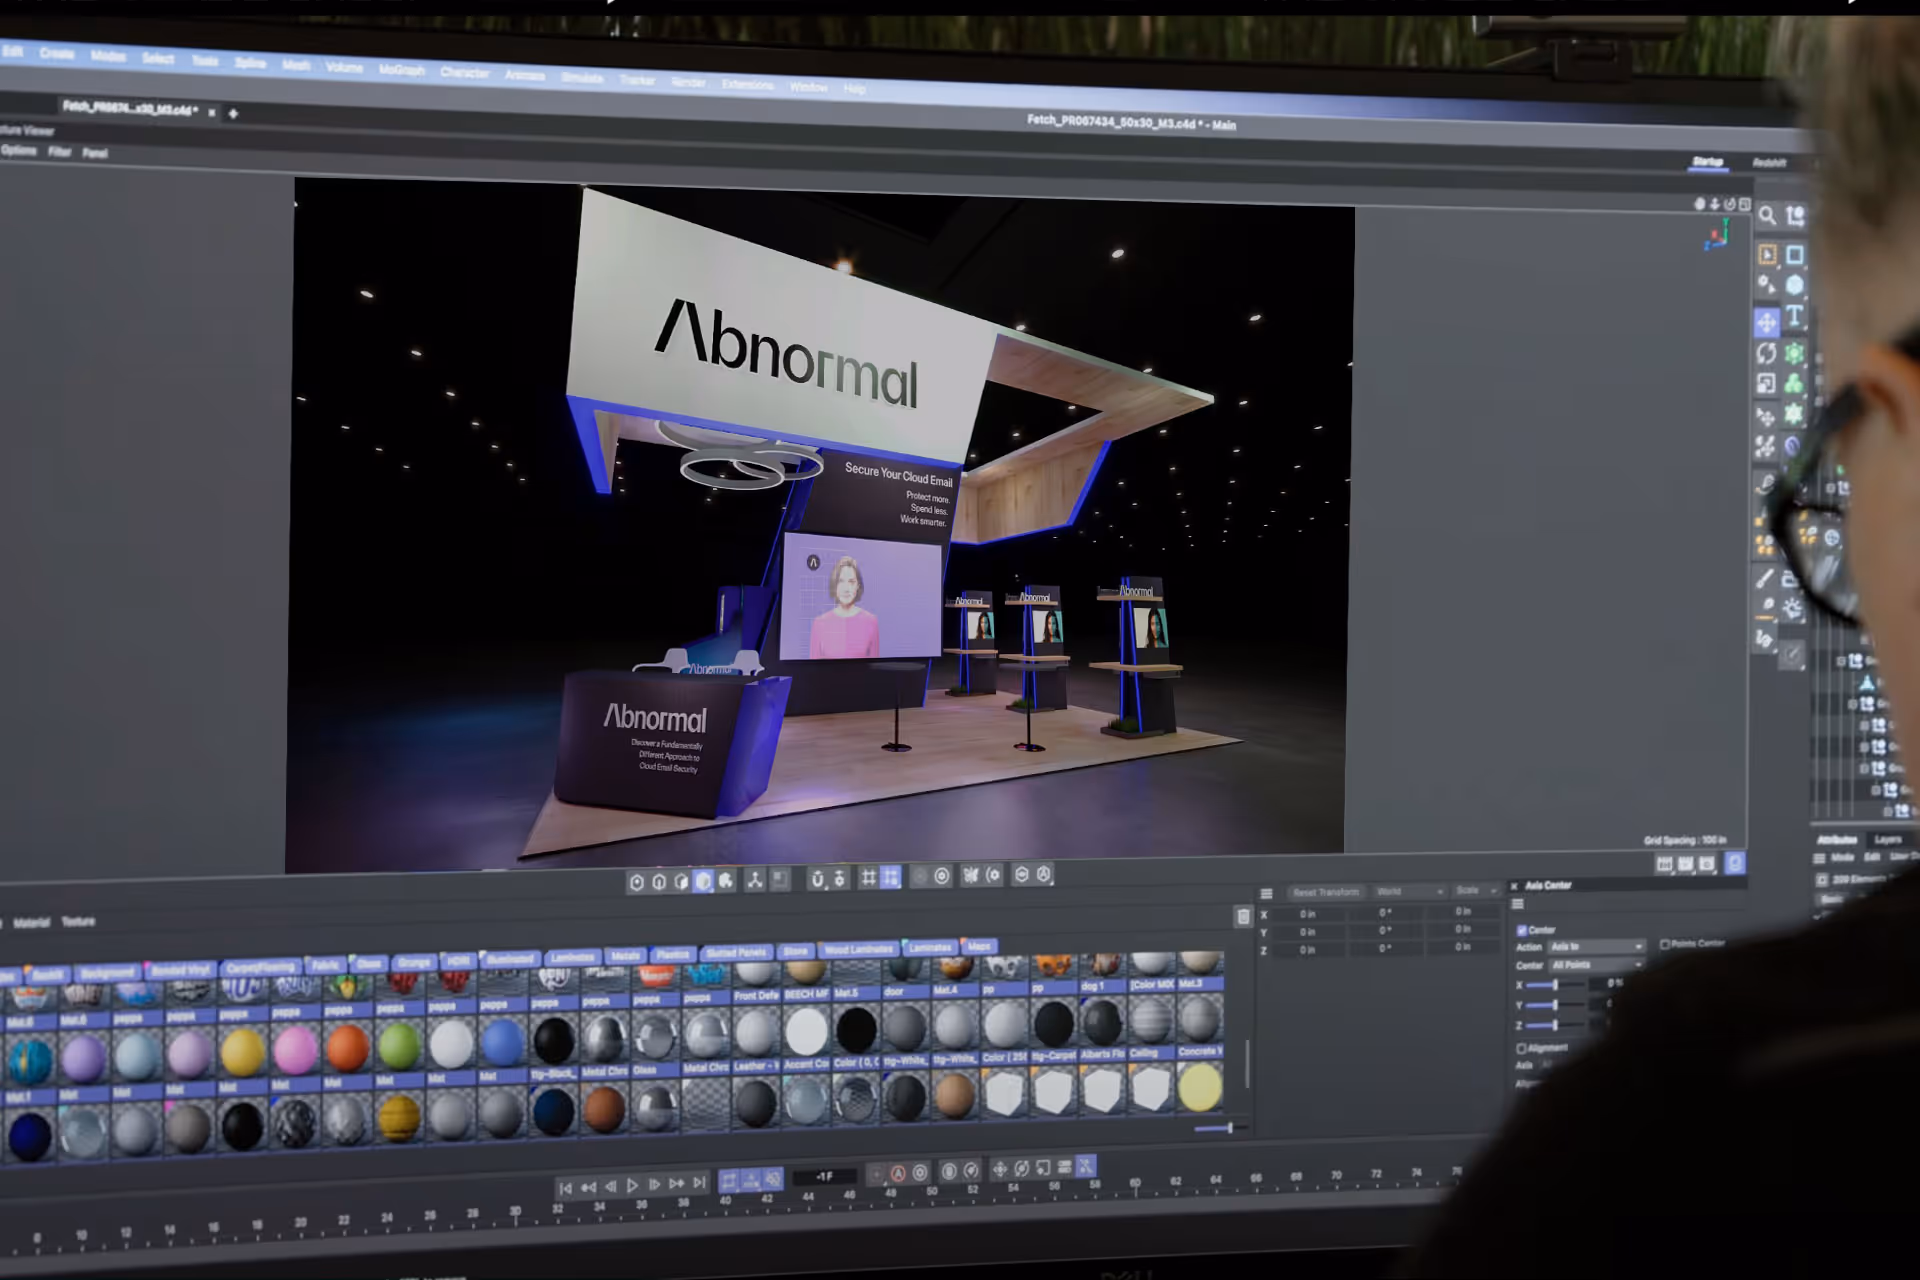Click the brush tool icon in right toolbar

pyautogui.click(x=1765, y=578)
